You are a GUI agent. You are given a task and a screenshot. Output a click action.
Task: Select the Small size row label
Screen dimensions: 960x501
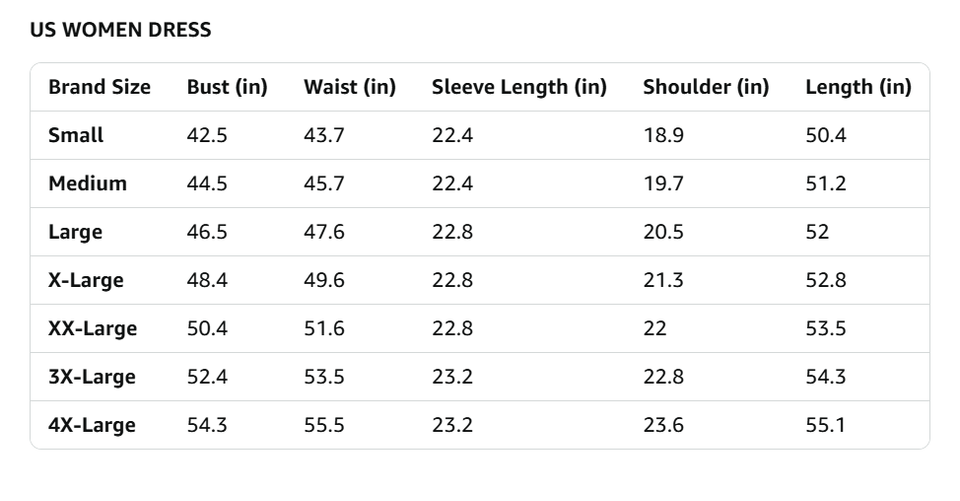76,135
